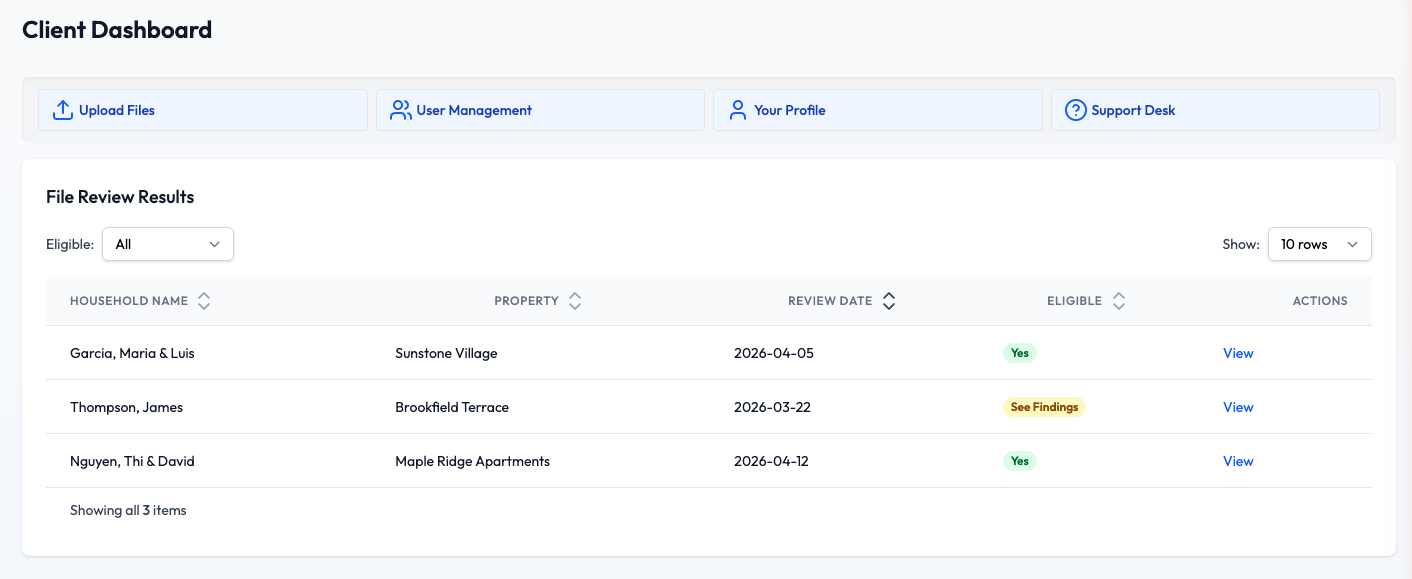Click the sort icon on Eligible column

pyautogui.click(x=1119, y=300)
